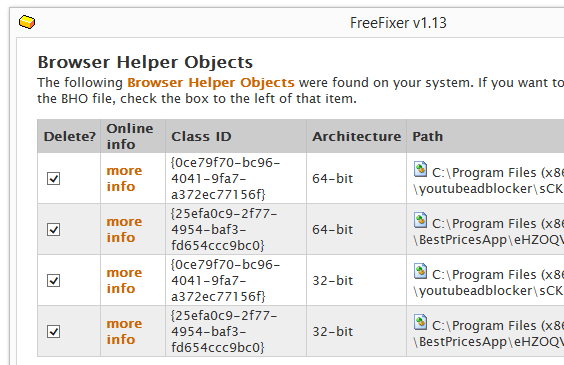Select class ID text in first table row
Viewport: 564px width, 365px height.
(226, 178)
